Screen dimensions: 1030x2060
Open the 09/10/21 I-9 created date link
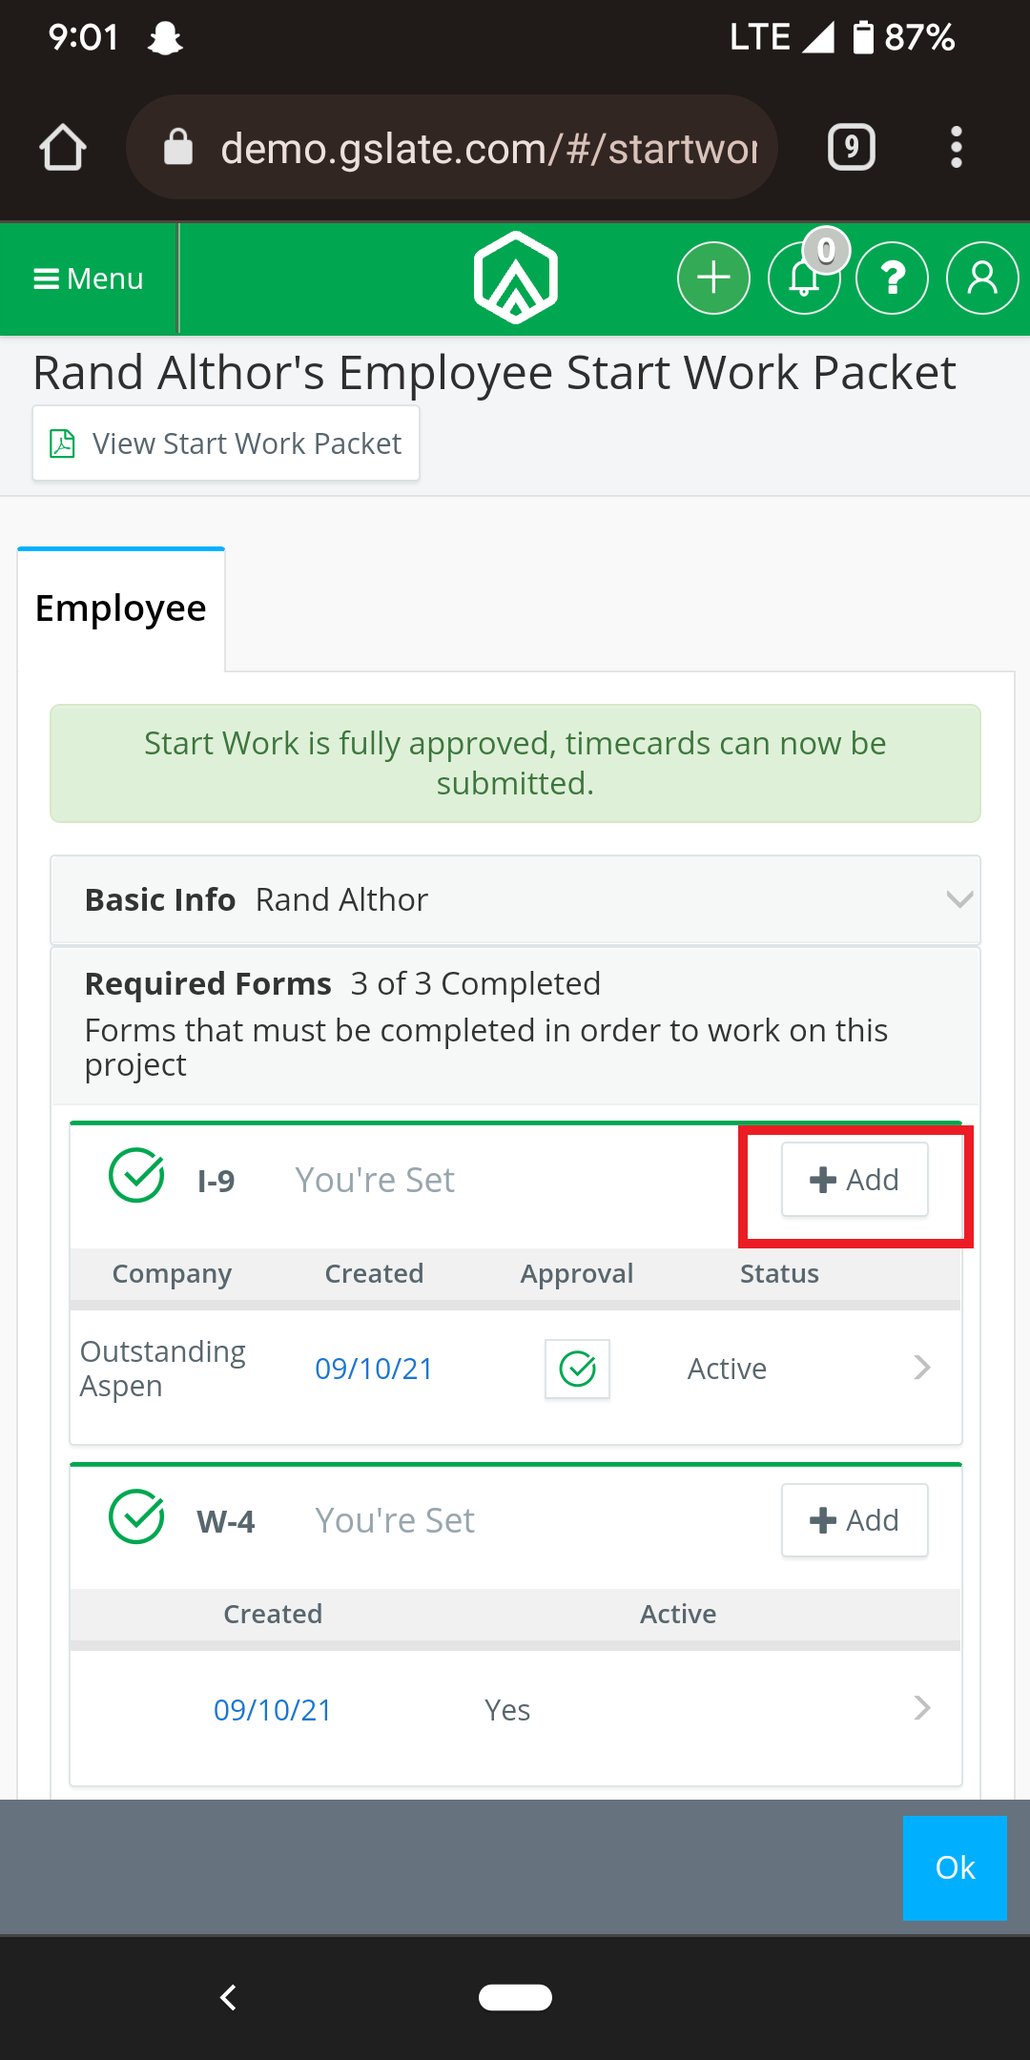[374, 1368]
